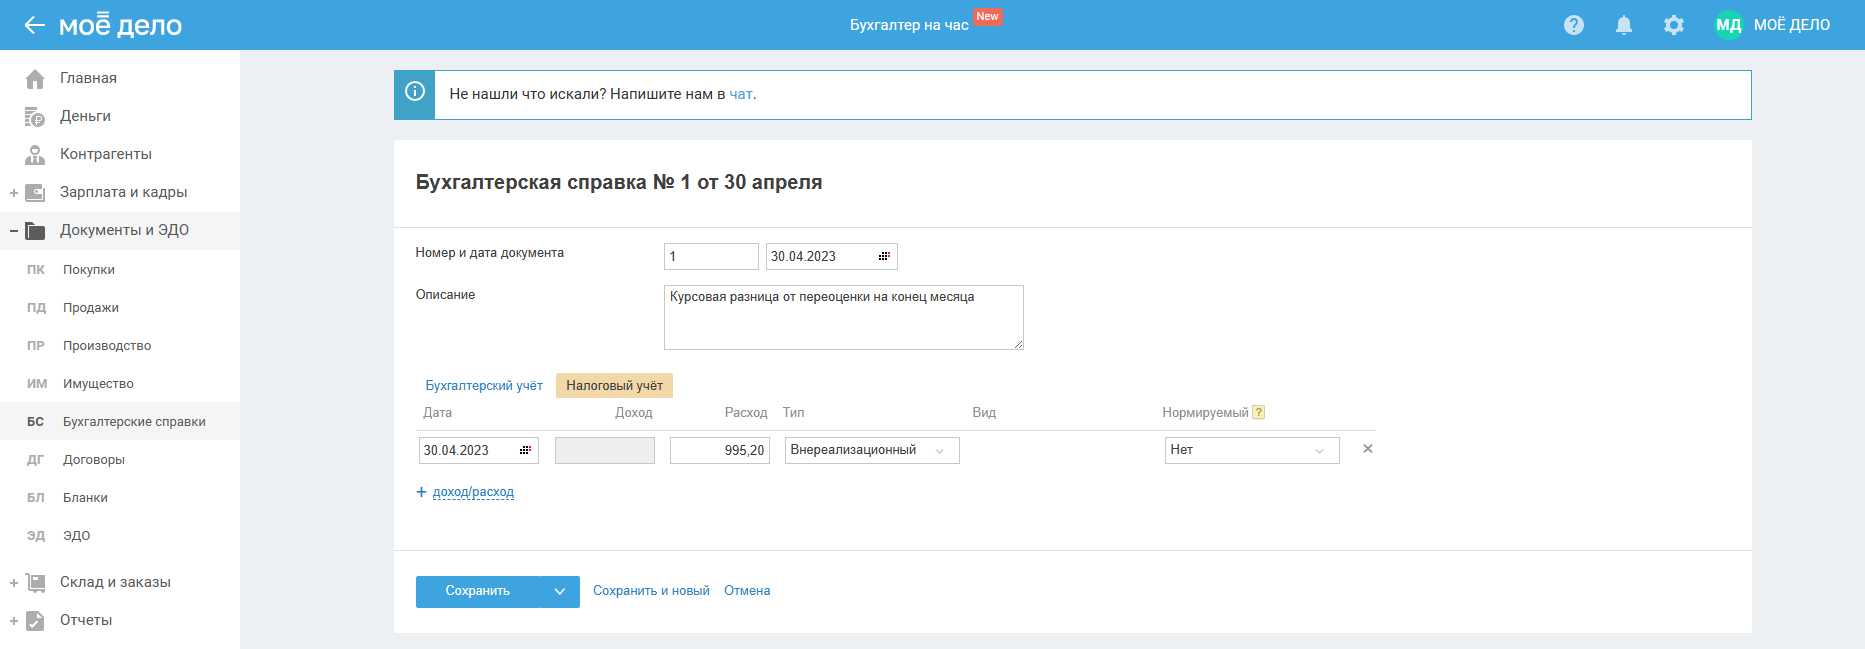Open settings gear icon

[1674, 25]
